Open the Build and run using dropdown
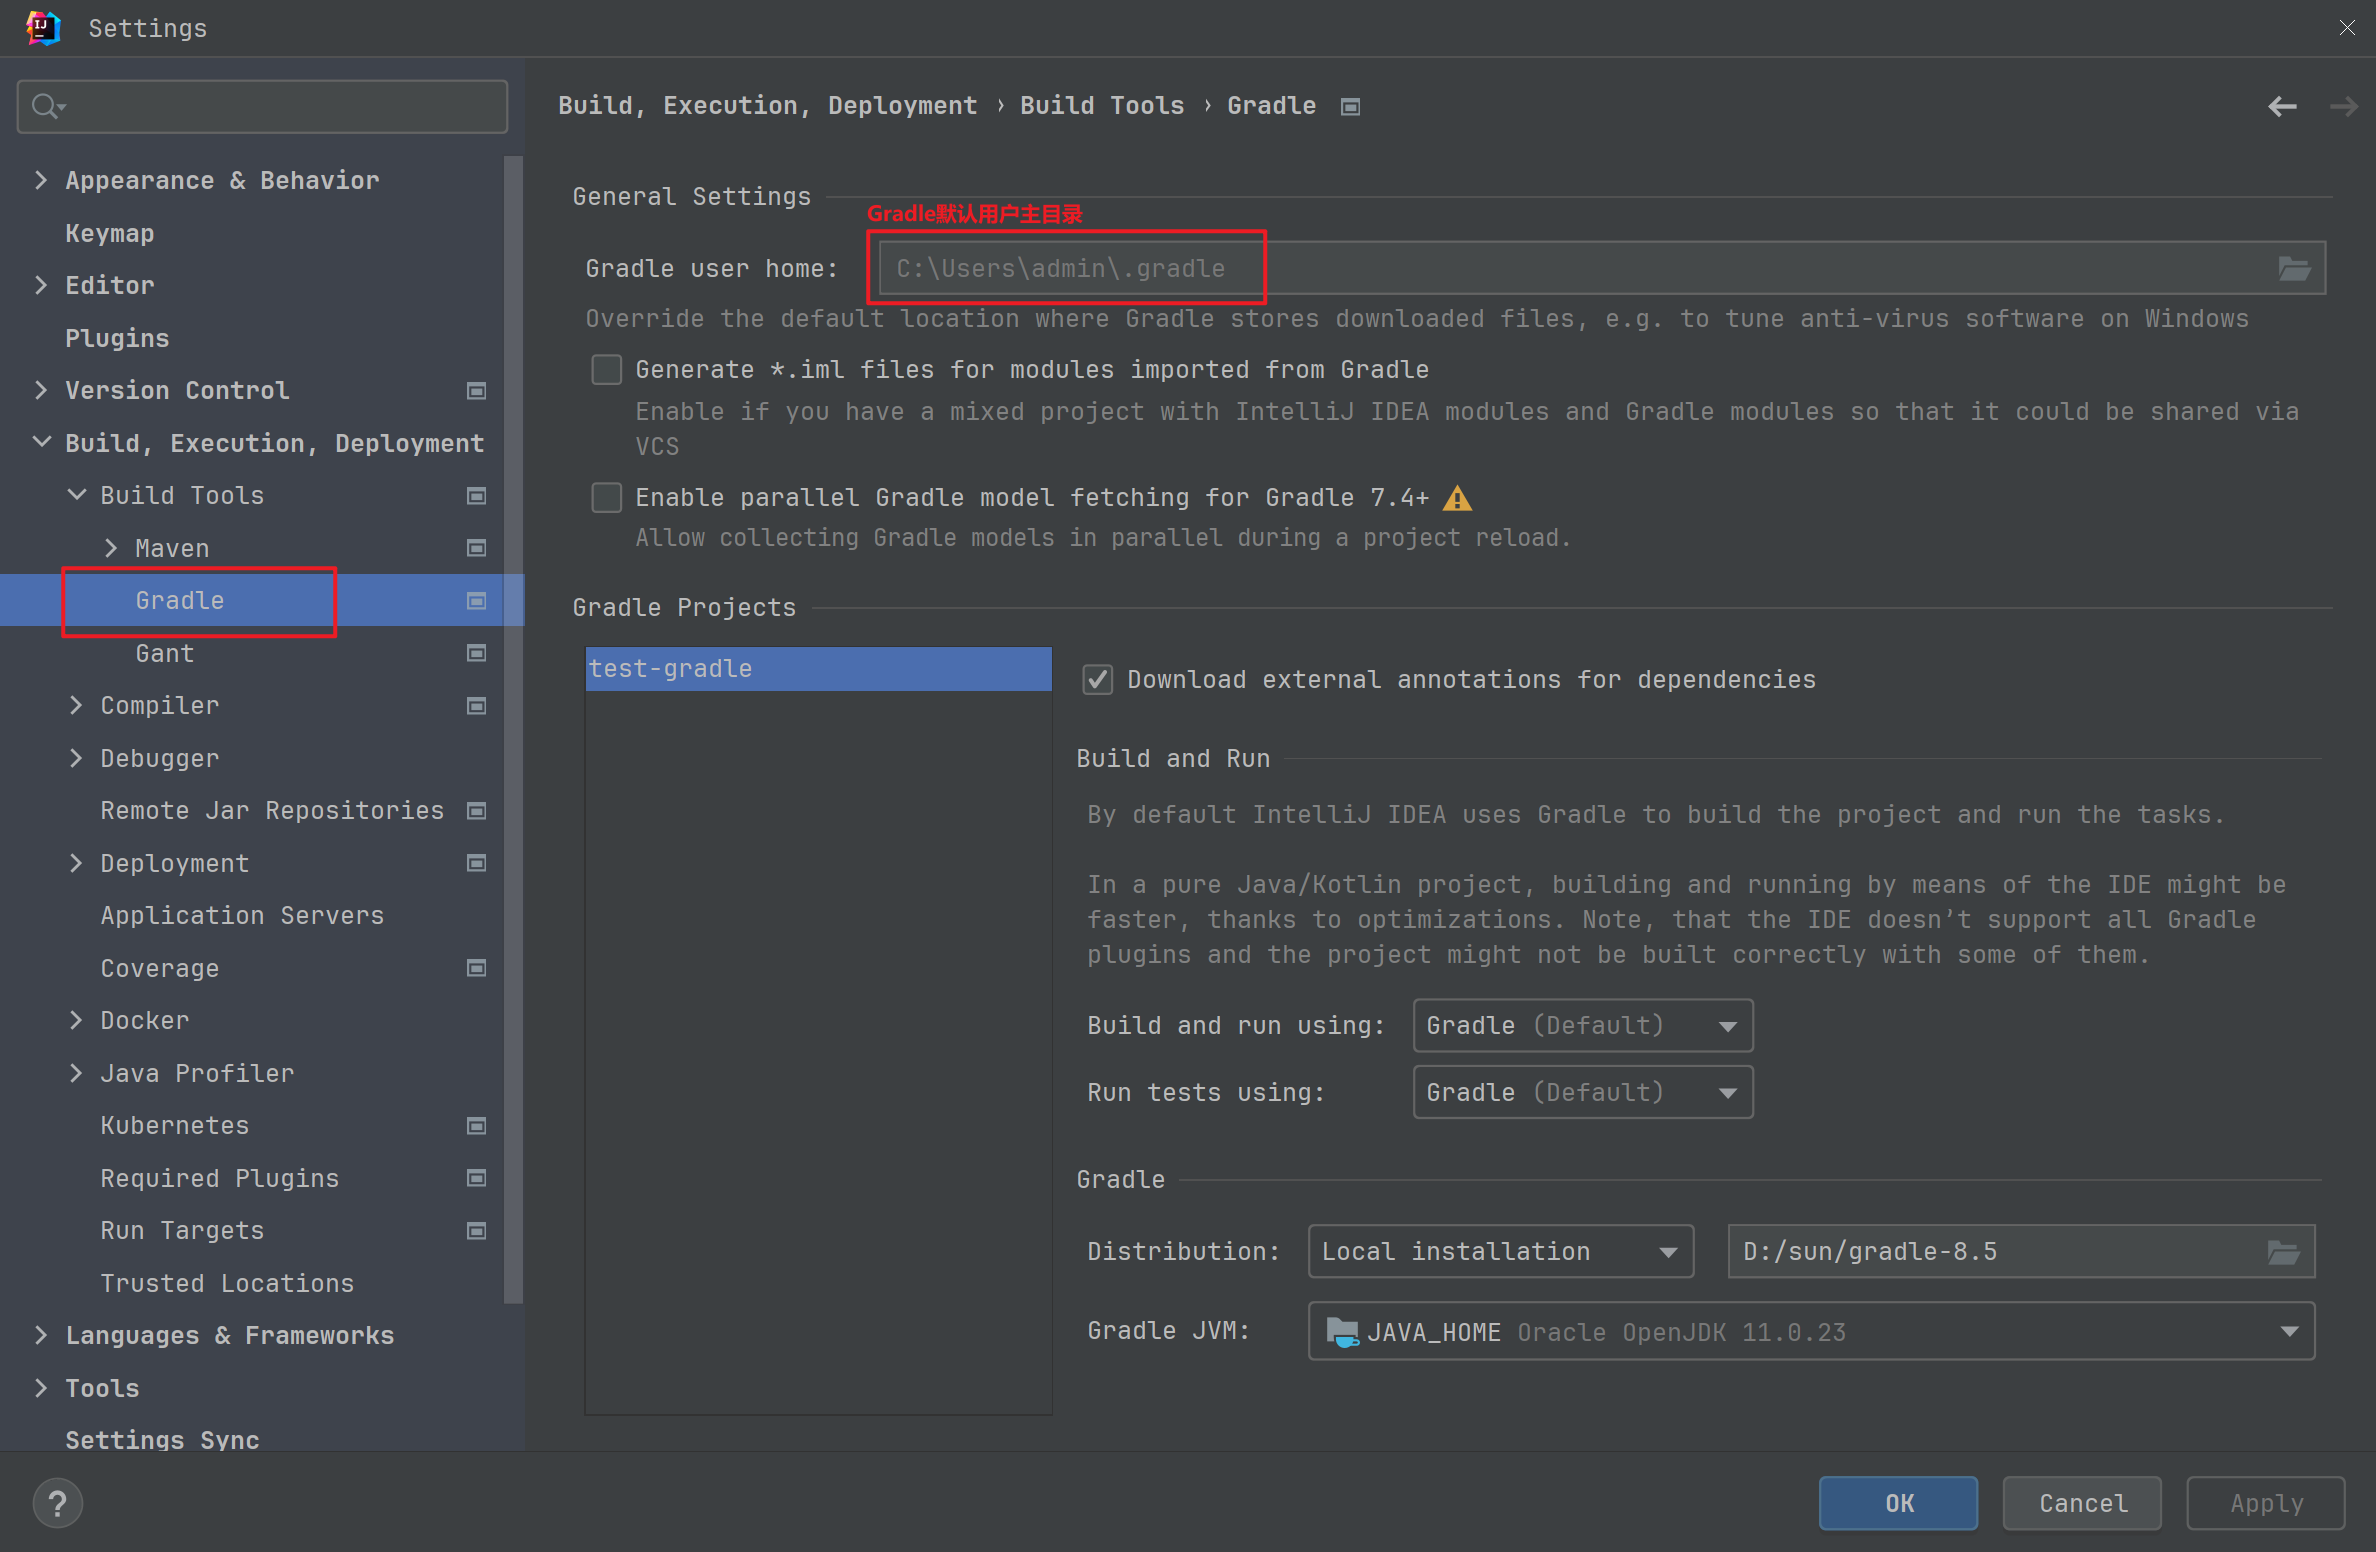 click(x=1582, y=1026)
